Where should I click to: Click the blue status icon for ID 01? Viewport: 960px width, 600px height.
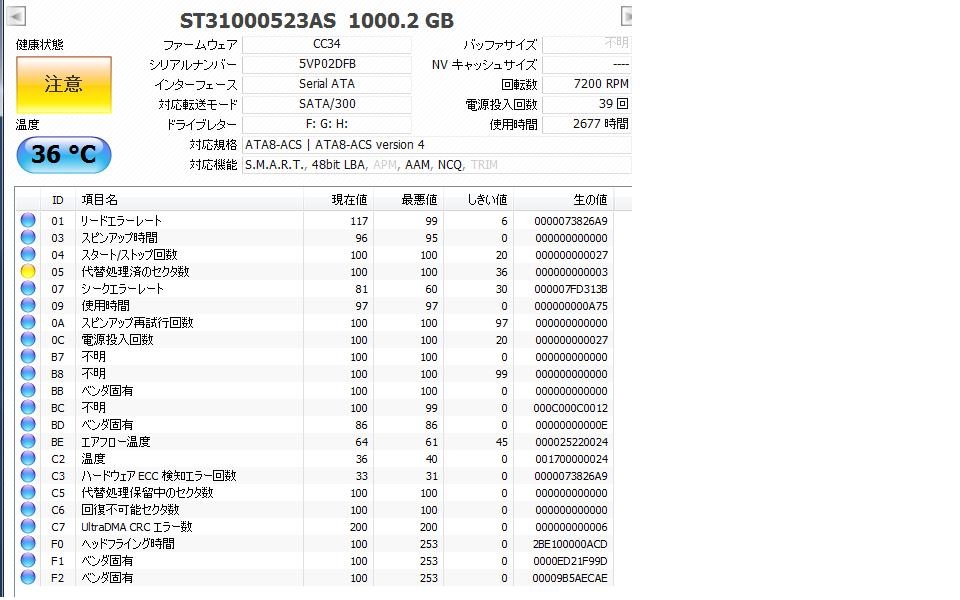point(28,220)
